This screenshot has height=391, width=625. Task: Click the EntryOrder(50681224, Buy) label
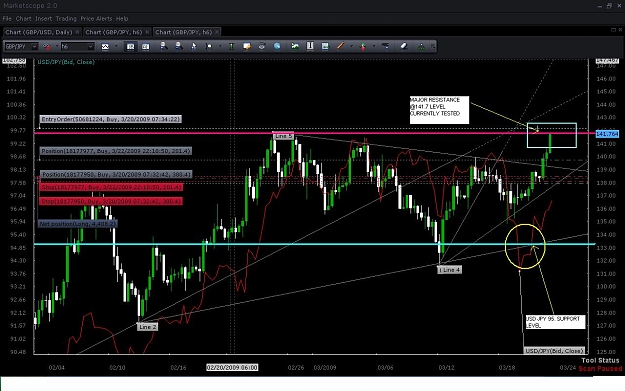coord(111,119)
